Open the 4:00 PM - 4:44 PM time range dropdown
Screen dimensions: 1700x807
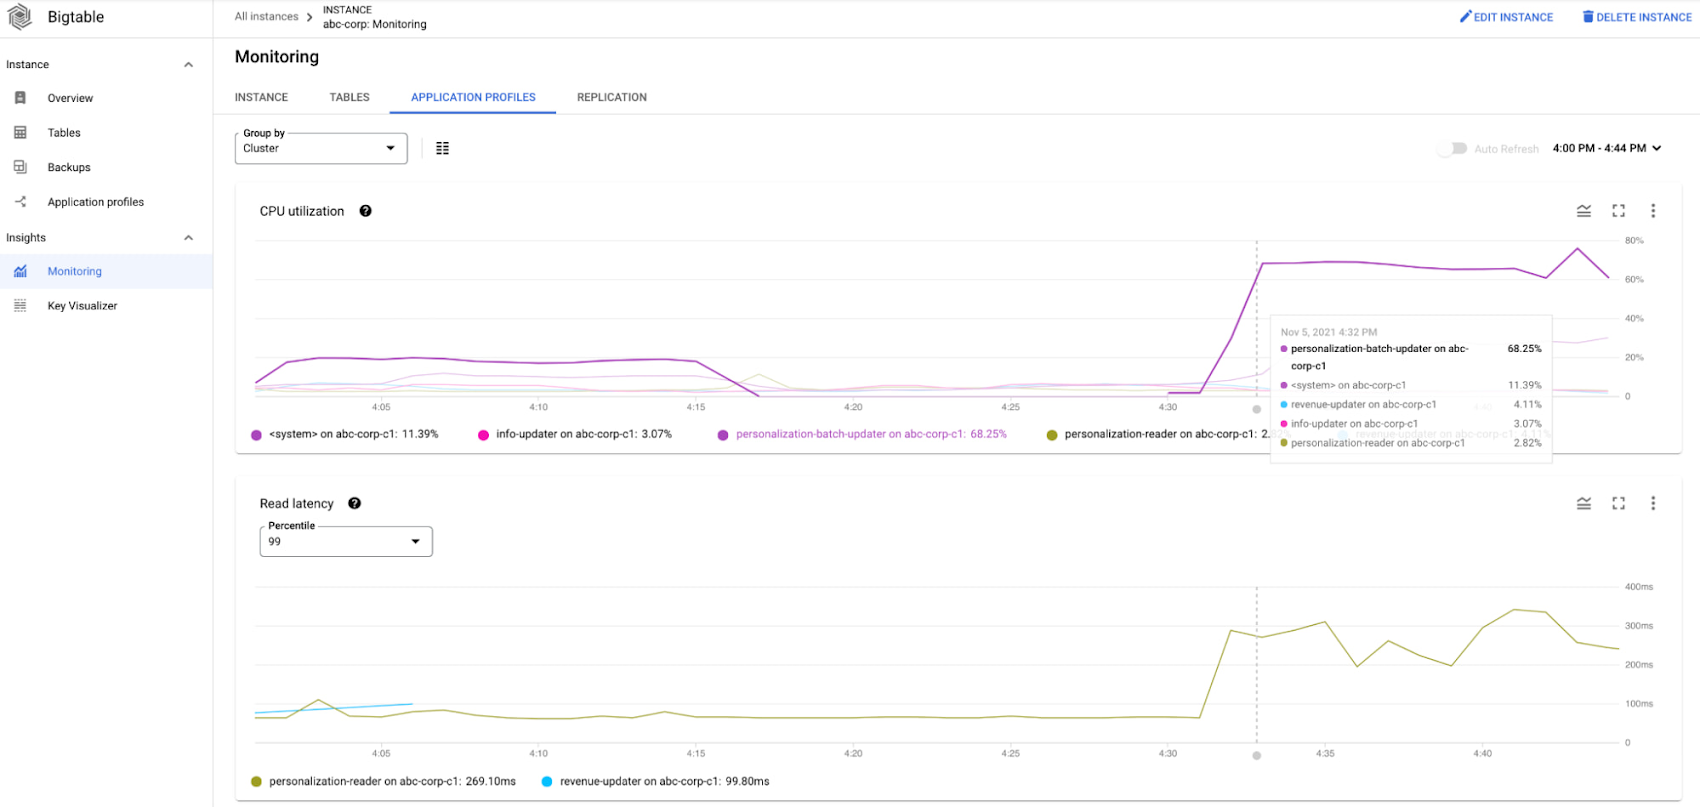pos(1607,148)
